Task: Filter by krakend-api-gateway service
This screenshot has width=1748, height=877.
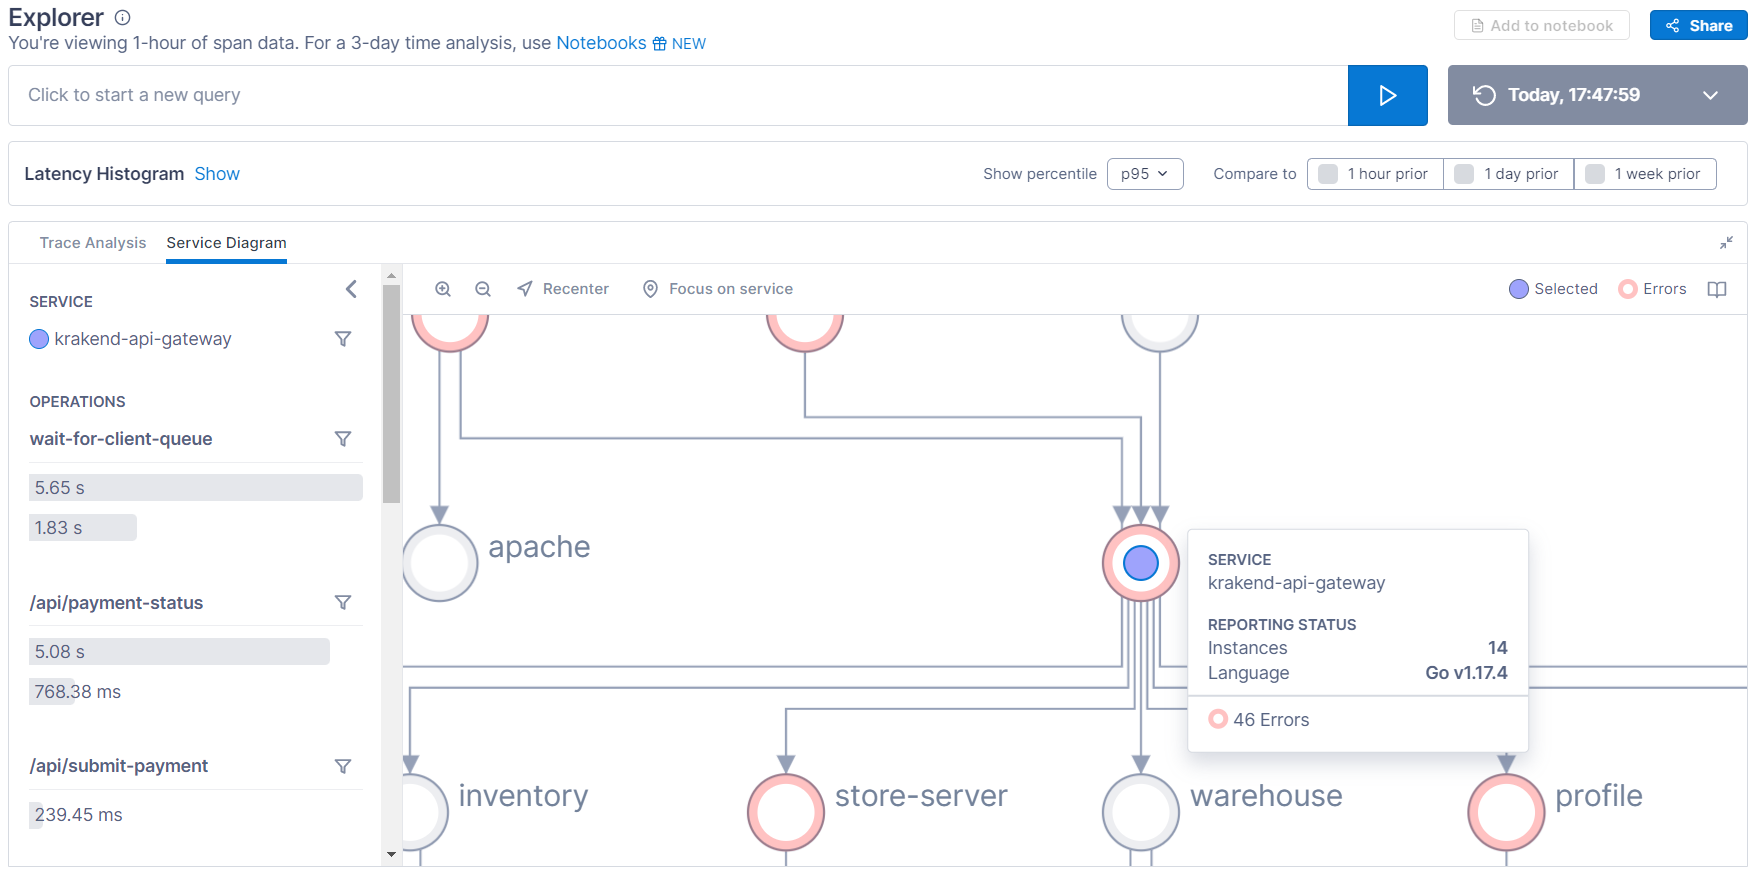Action: [343, 339]
